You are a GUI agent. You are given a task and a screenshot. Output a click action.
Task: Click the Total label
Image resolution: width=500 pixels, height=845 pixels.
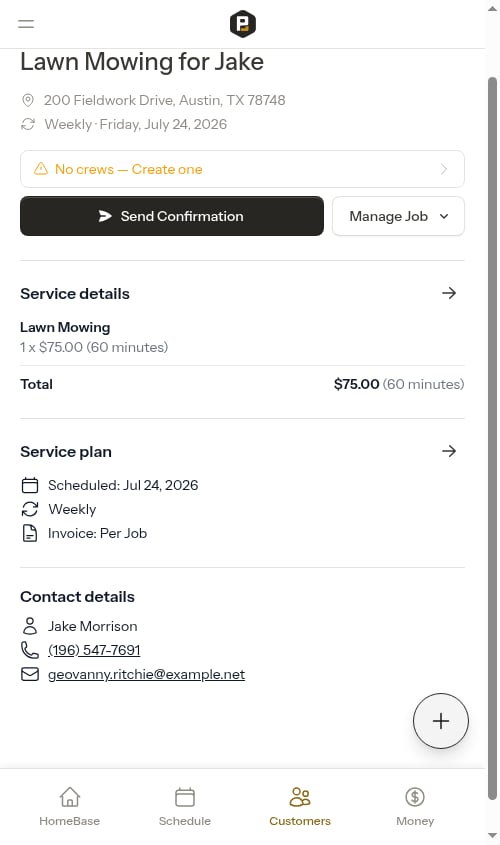(x=37, y=384)
